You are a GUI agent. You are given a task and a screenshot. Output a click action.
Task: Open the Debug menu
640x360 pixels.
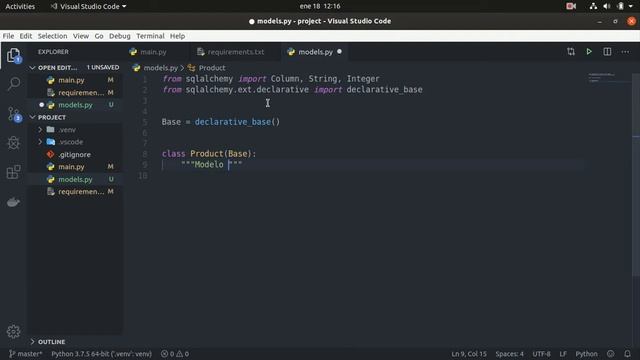click(x=120, y=36)
